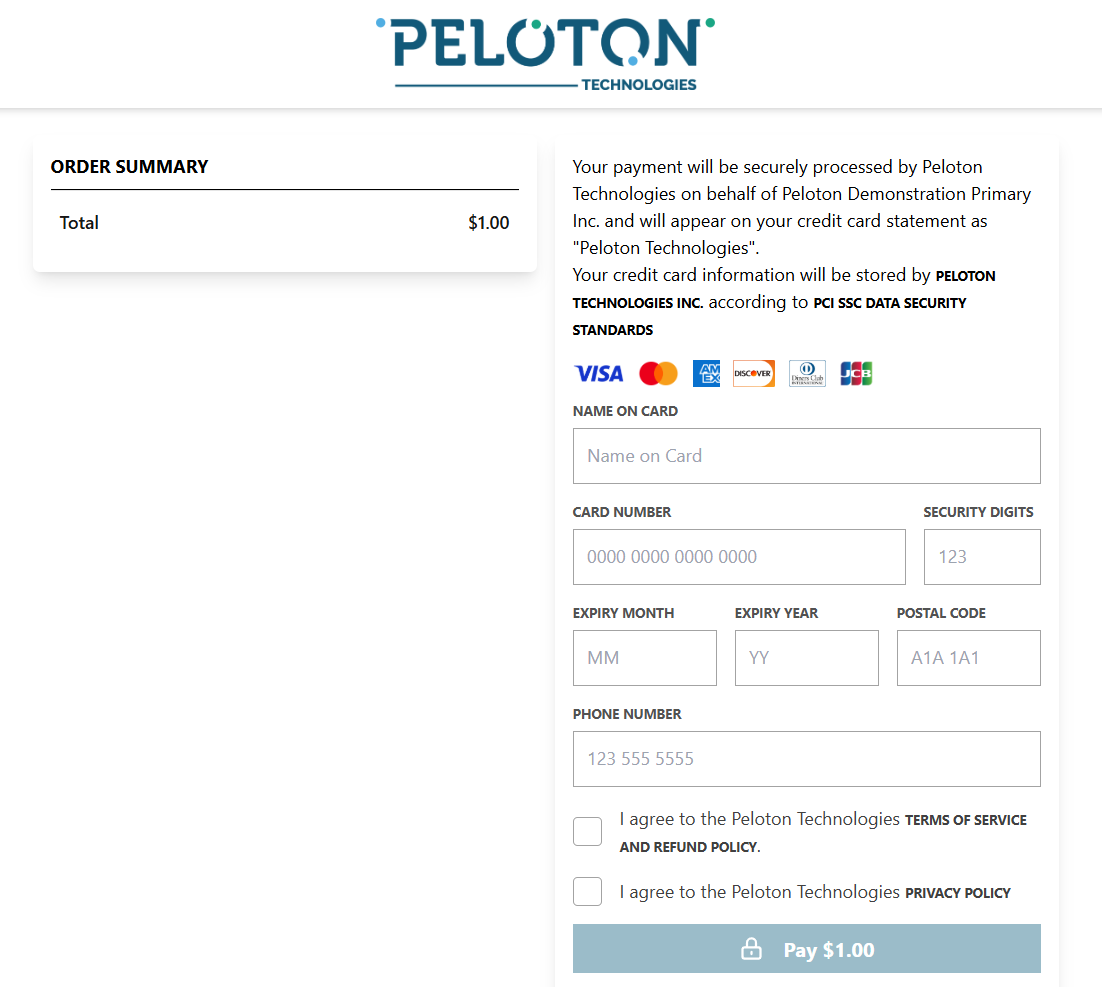
Task: Click the Discover card logo
Action: [x=753, y=374]
